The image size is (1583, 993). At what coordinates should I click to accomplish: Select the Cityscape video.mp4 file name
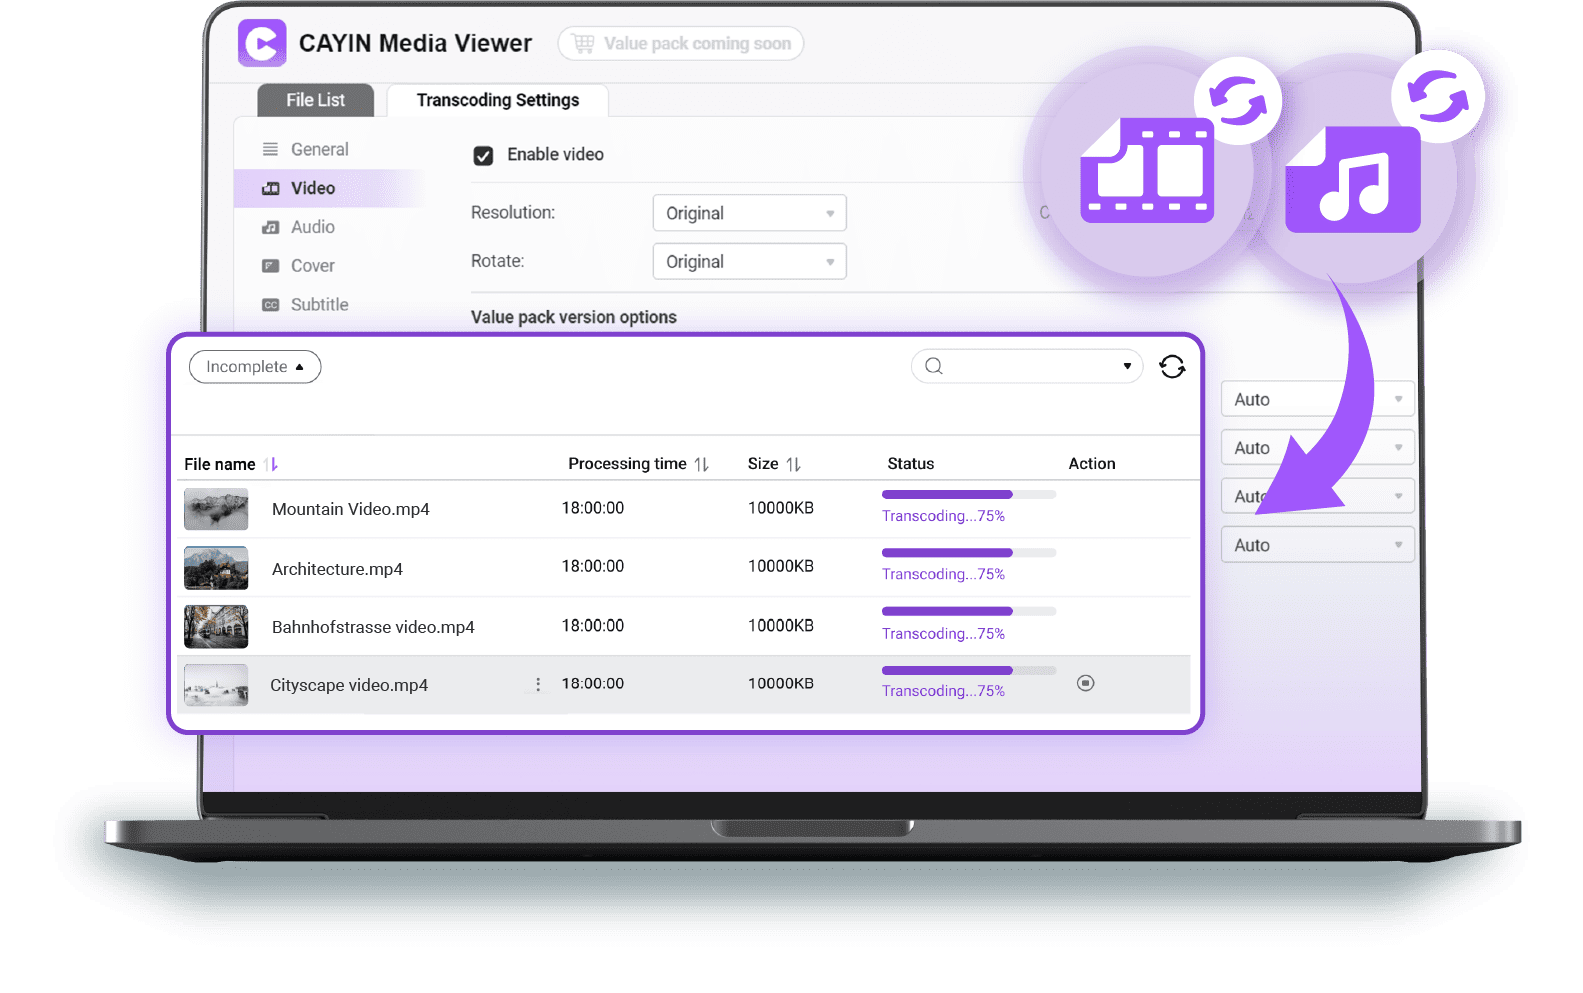[x=349, y=685]
